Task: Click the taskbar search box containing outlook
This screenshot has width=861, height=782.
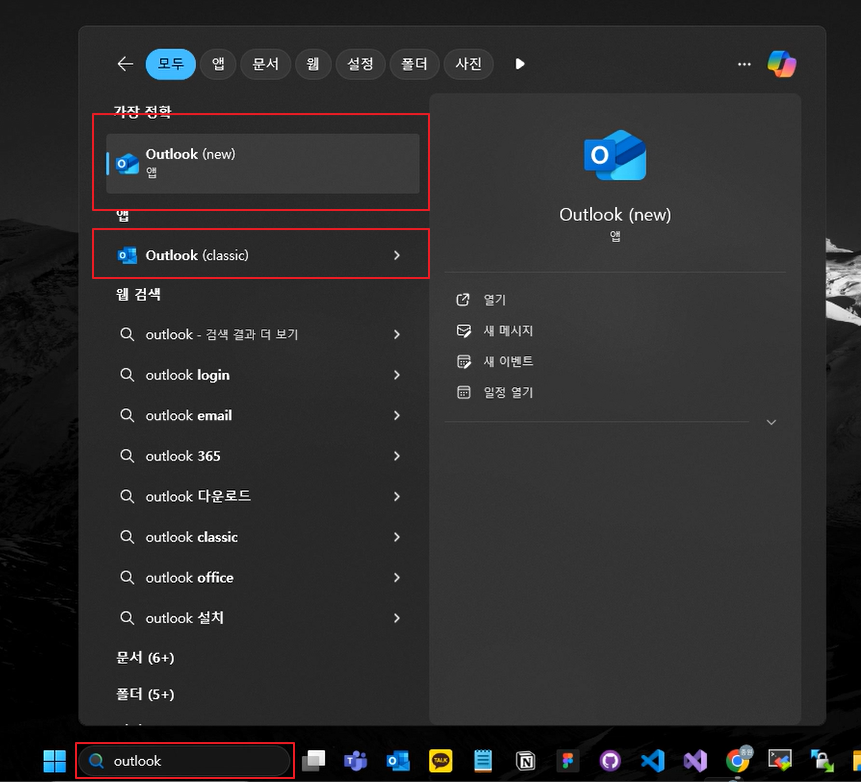Action: pyautogui.click(x=184, y=761)
